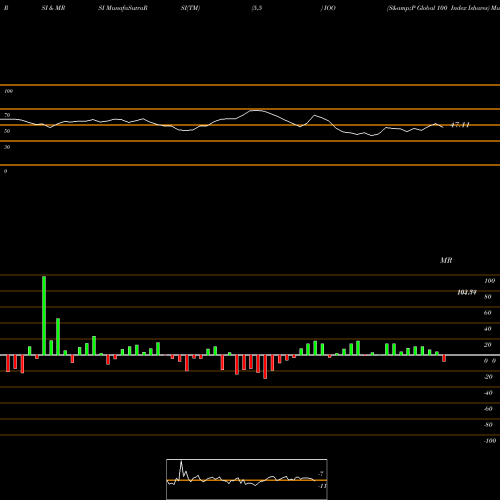Open the mini overview chart thumbnail

pyautogui.click(x=247, y=479)
